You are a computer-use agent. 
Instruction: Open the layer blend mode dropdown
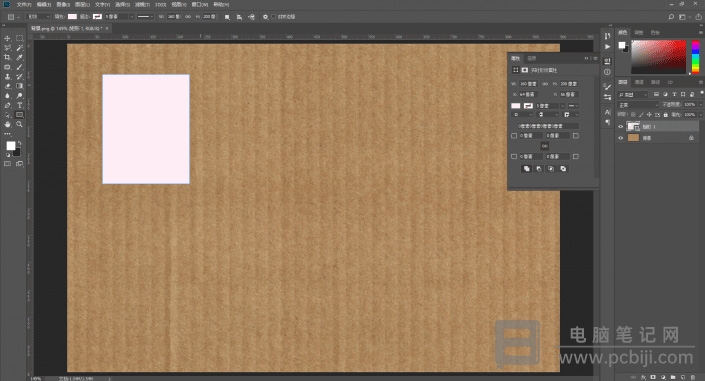pos(638,105)
